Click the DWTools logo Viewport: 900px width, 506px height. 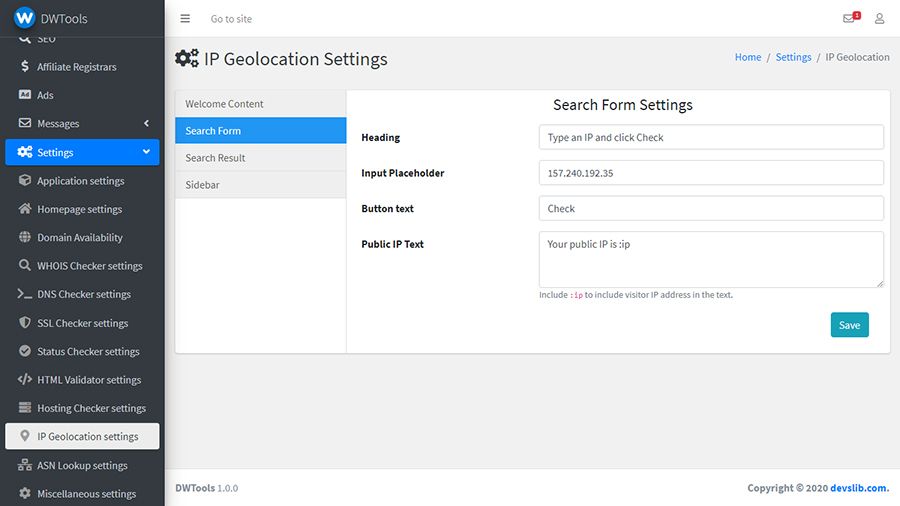(x=24, y=18)
